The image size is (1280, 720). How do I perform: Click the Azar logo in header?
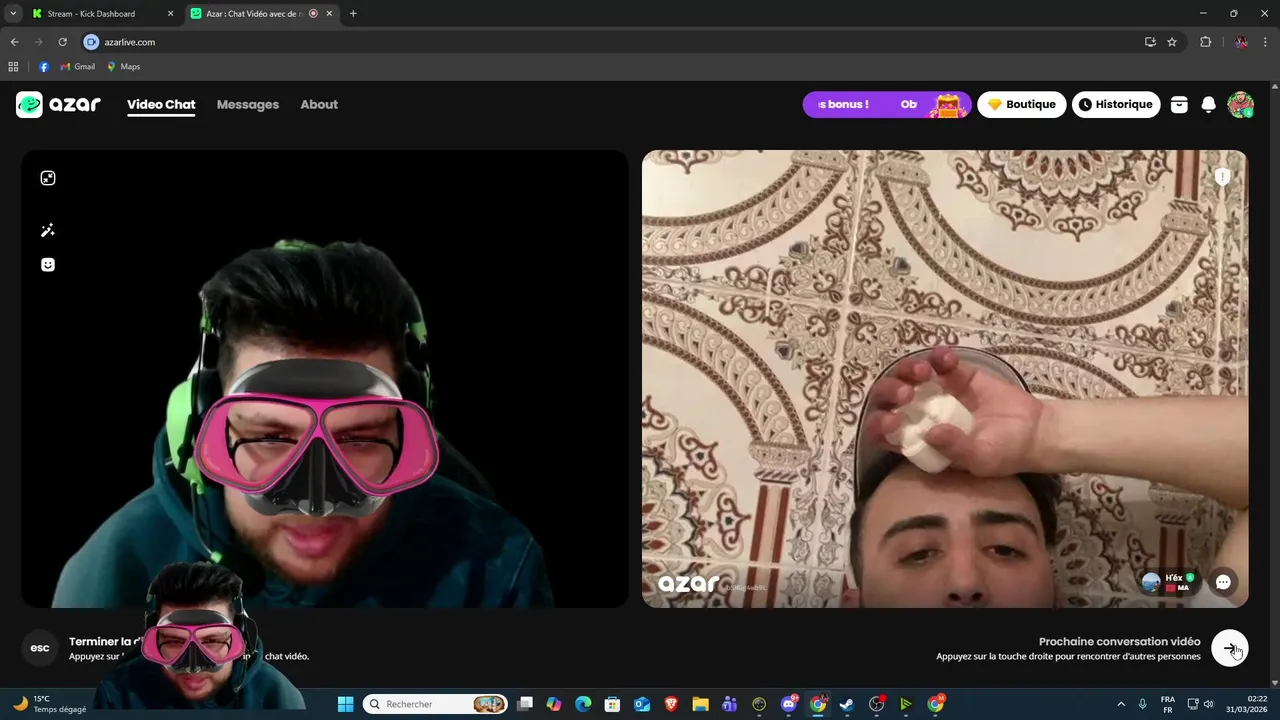pos(58,104)
